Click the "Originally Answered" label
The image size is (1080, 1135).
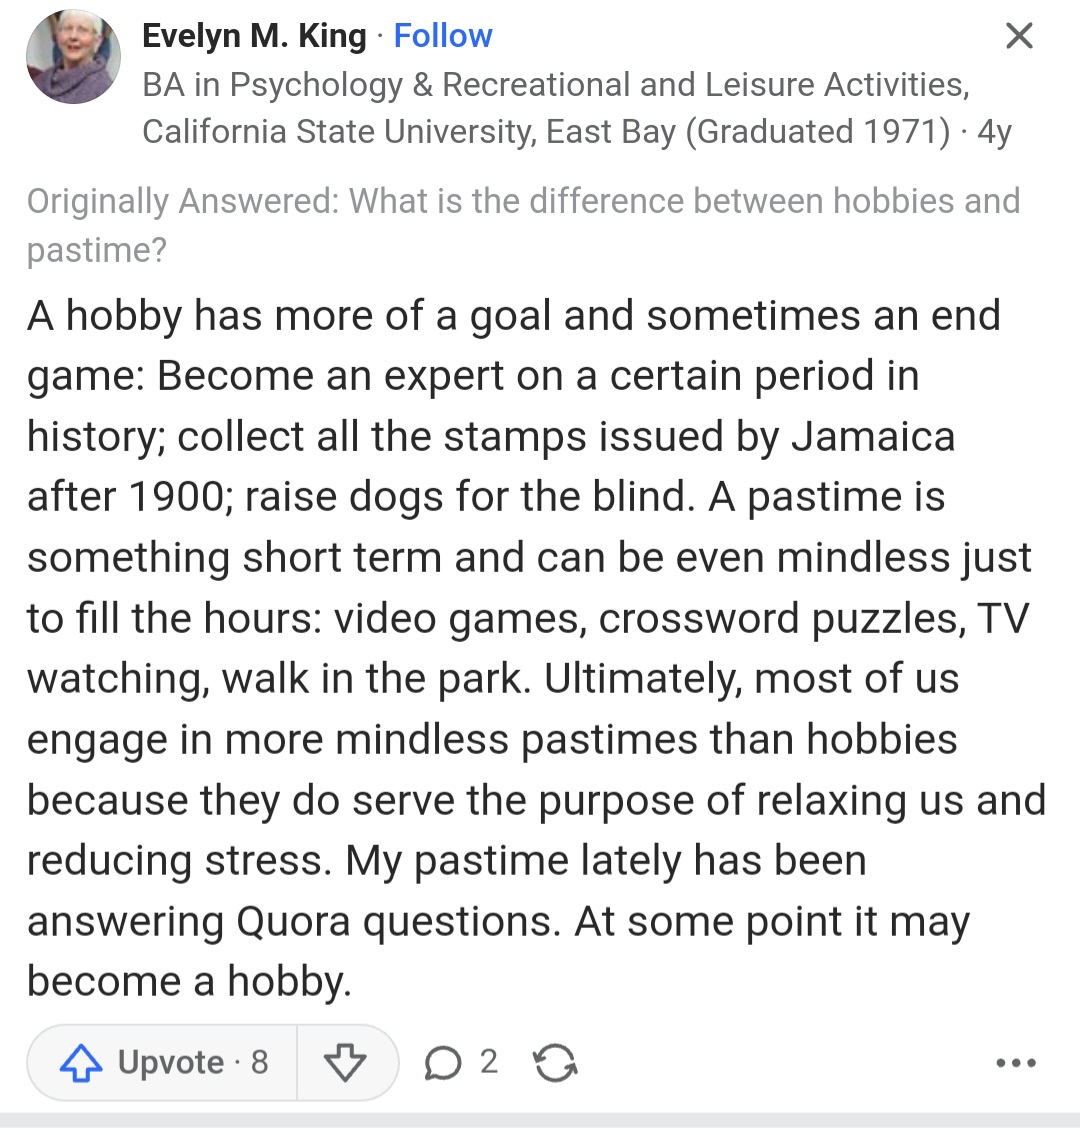182,202
